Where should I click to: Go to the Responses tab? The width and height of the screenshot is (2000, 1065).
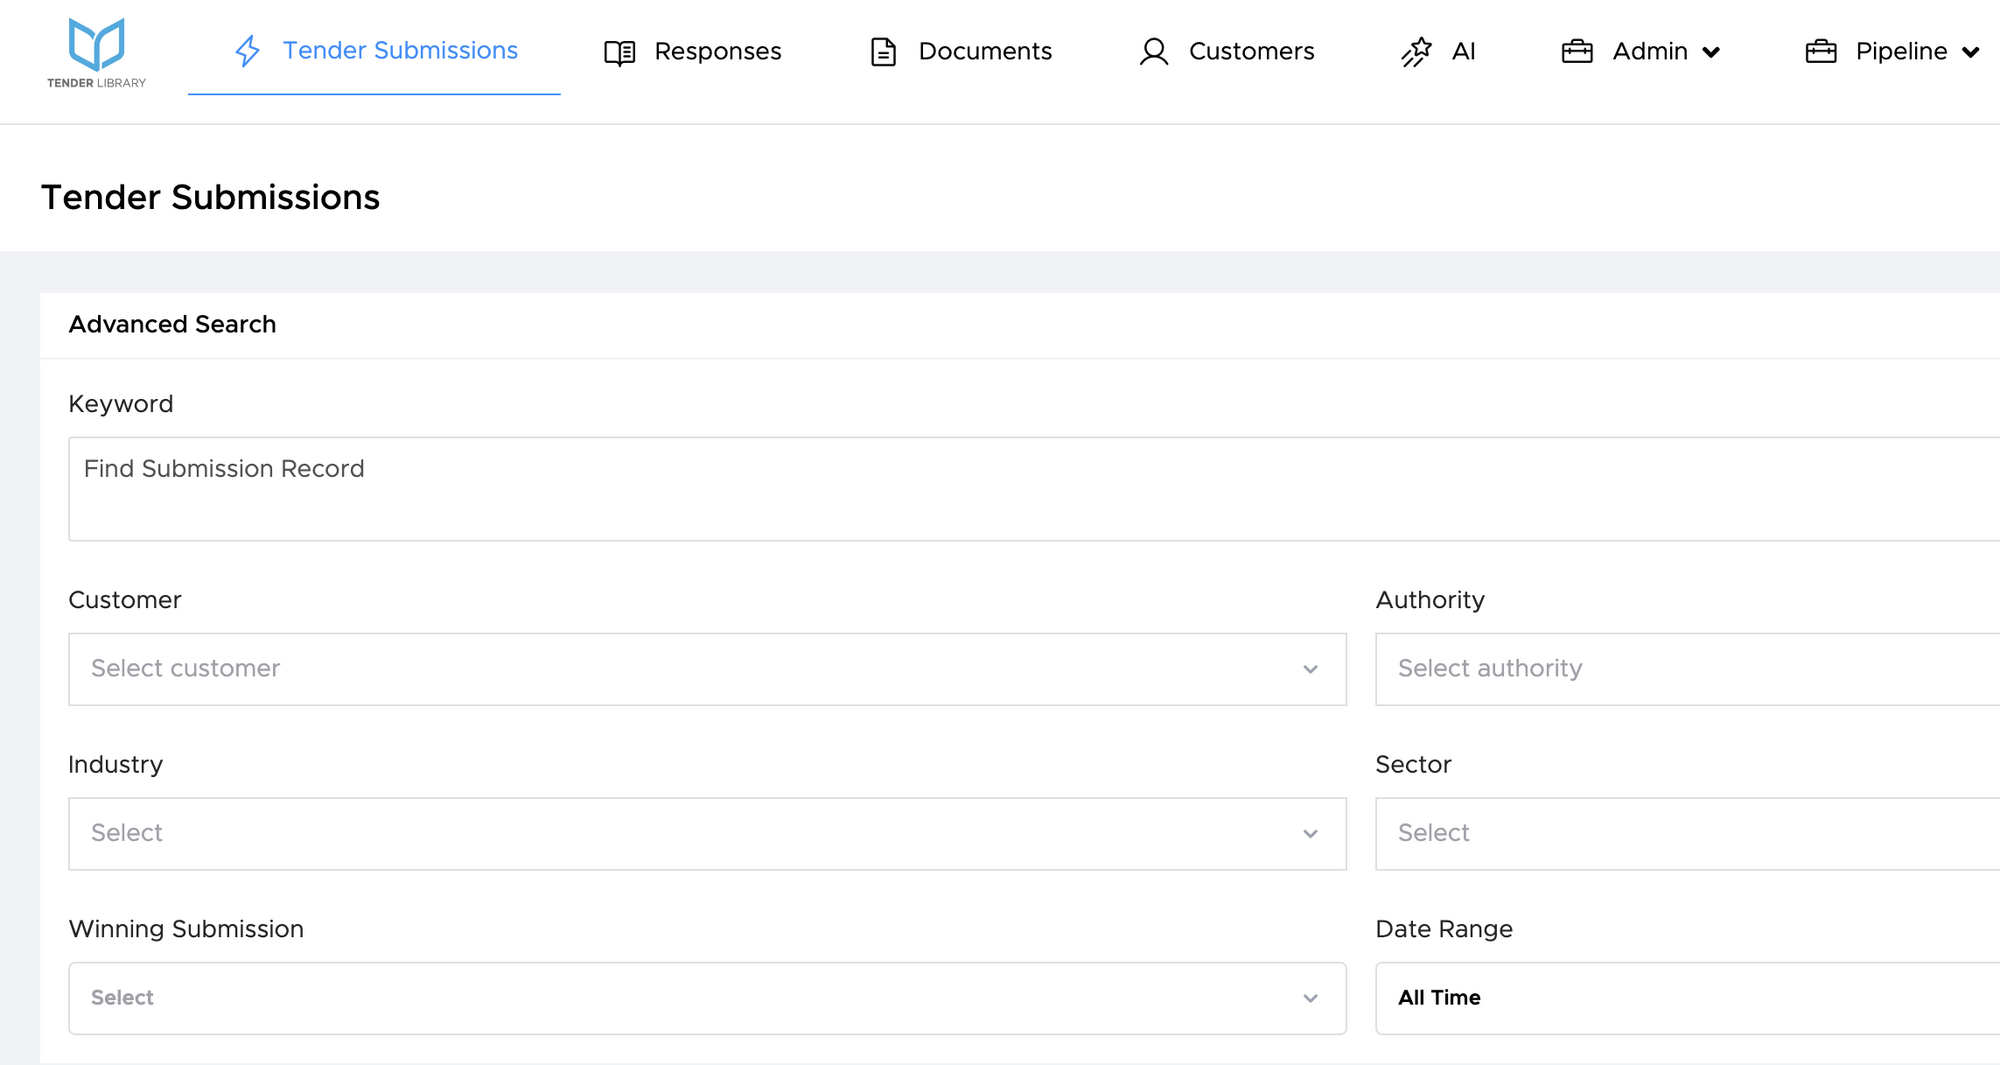click(x=717, y=52)
